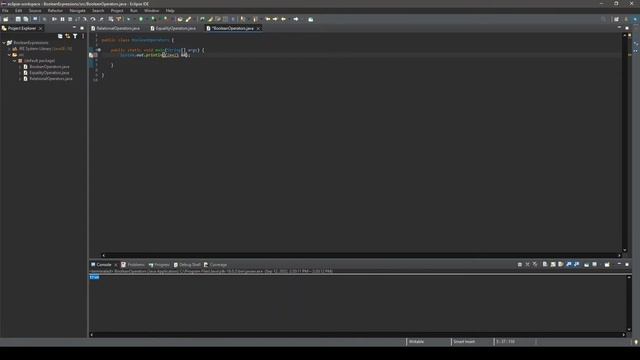Click the Terminate icon in Console toolbar
This screenshot has height=360, width=640.
[x=520, y=264]
